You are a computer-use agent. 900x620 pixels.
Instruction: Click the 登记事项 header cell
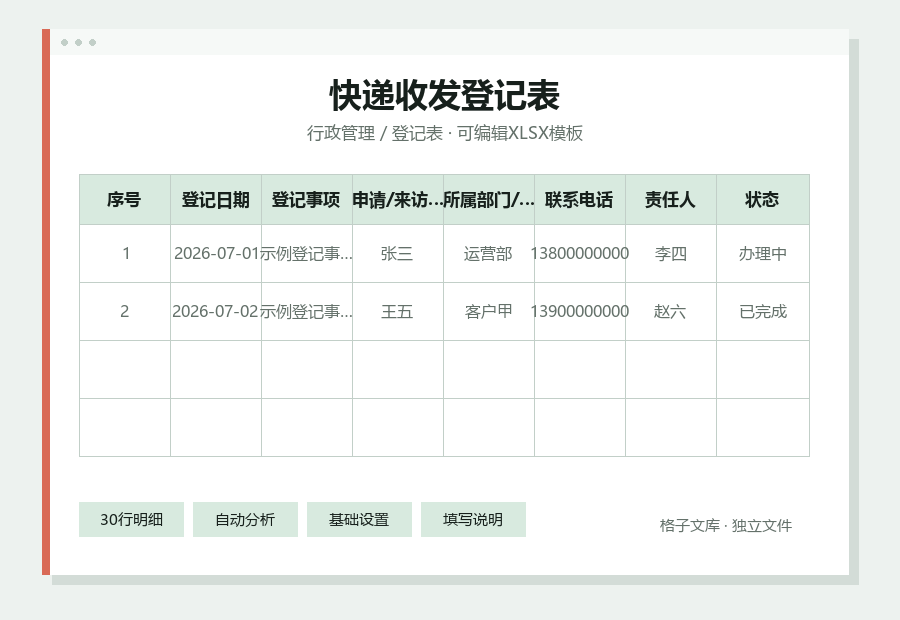click(307, 200)
